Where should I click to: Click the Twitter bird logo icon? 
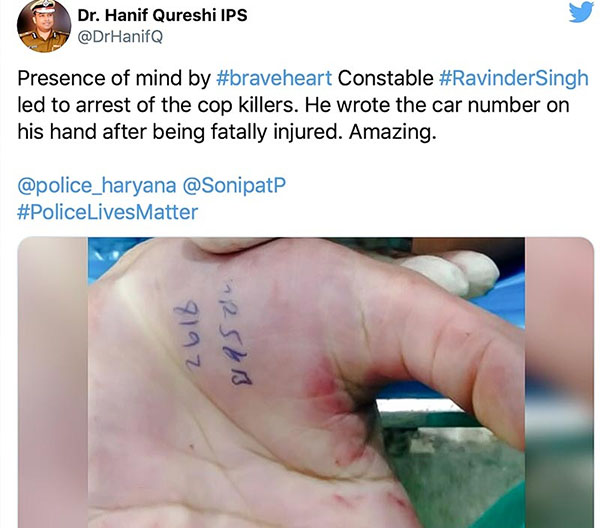coord(580,13)
